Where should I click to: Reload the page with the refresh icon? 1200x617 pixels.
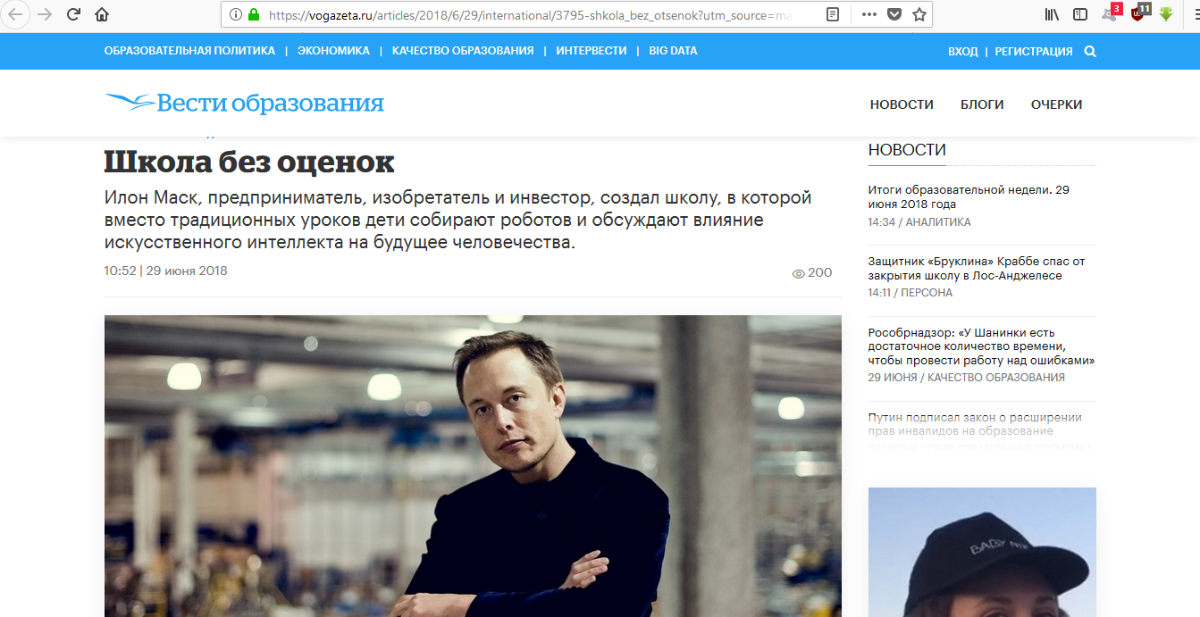point(73,15)
